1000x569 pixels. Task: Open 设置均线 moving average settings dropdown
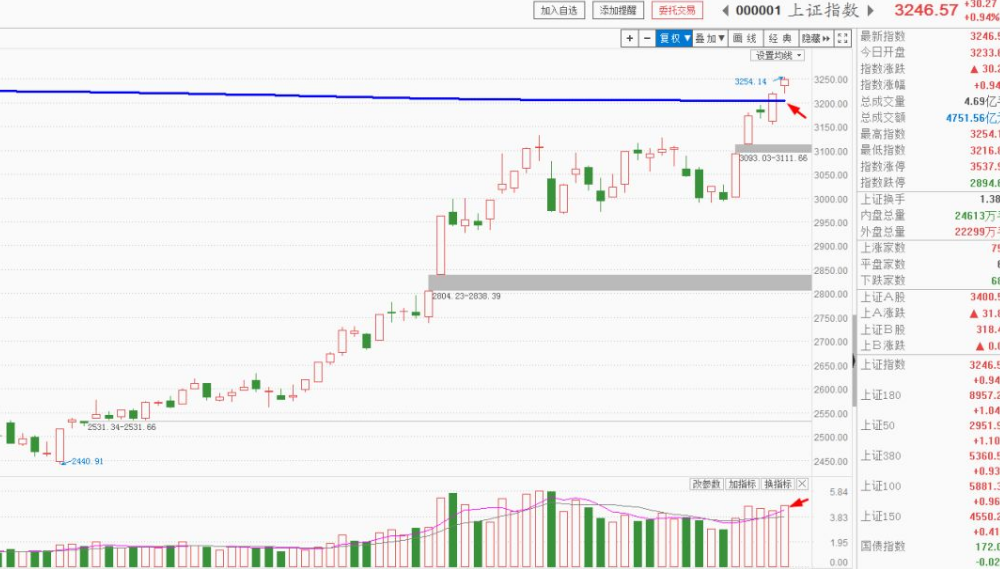pyautogui.click(x=777, y=55)
